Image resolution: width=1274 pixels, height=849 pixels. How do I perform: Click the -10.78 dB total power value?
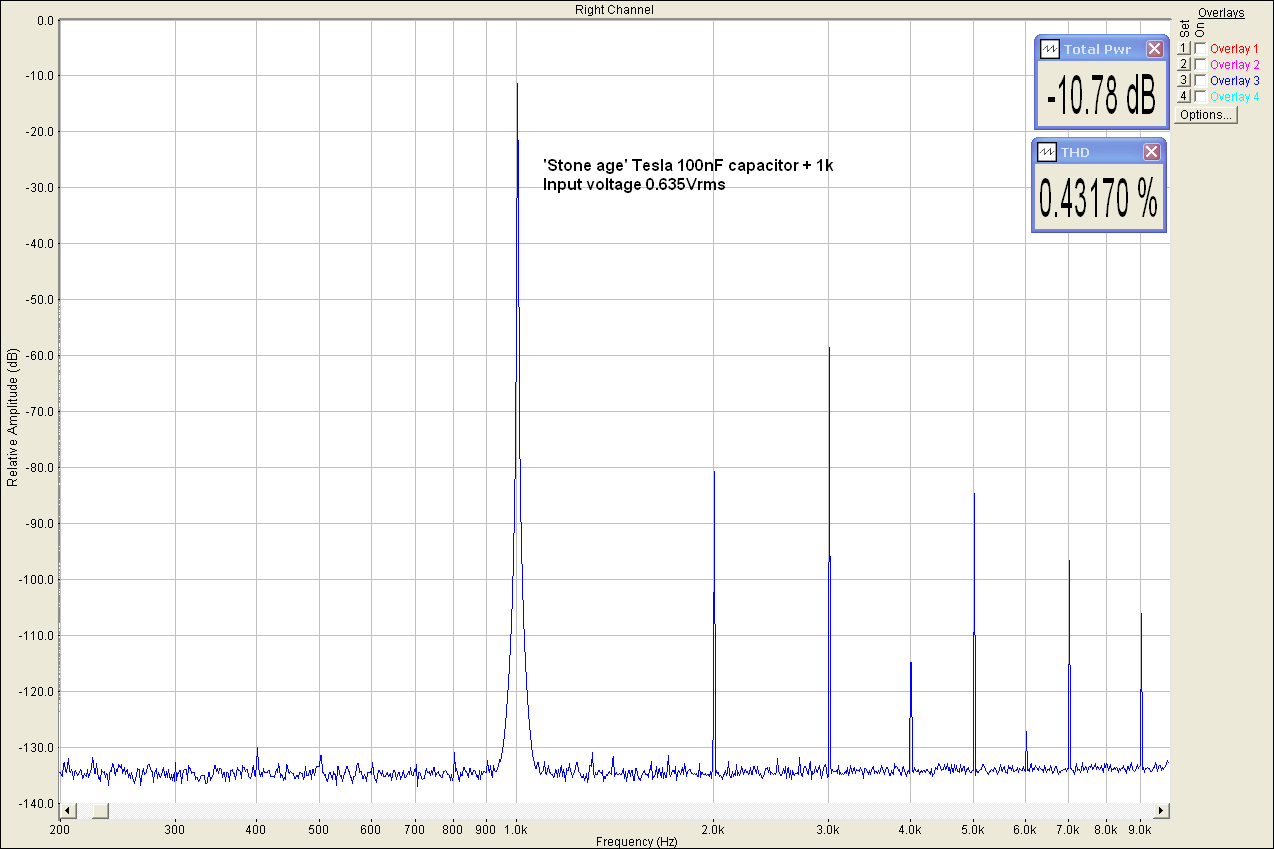(1100, 97)
